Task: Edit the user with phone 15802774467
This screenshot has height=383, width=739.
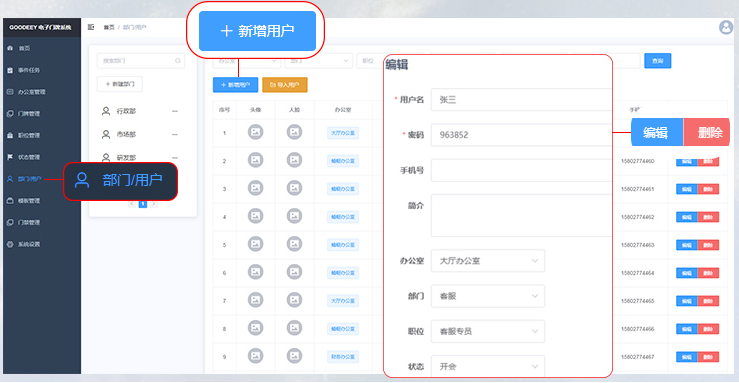Action: coord(687,357)
